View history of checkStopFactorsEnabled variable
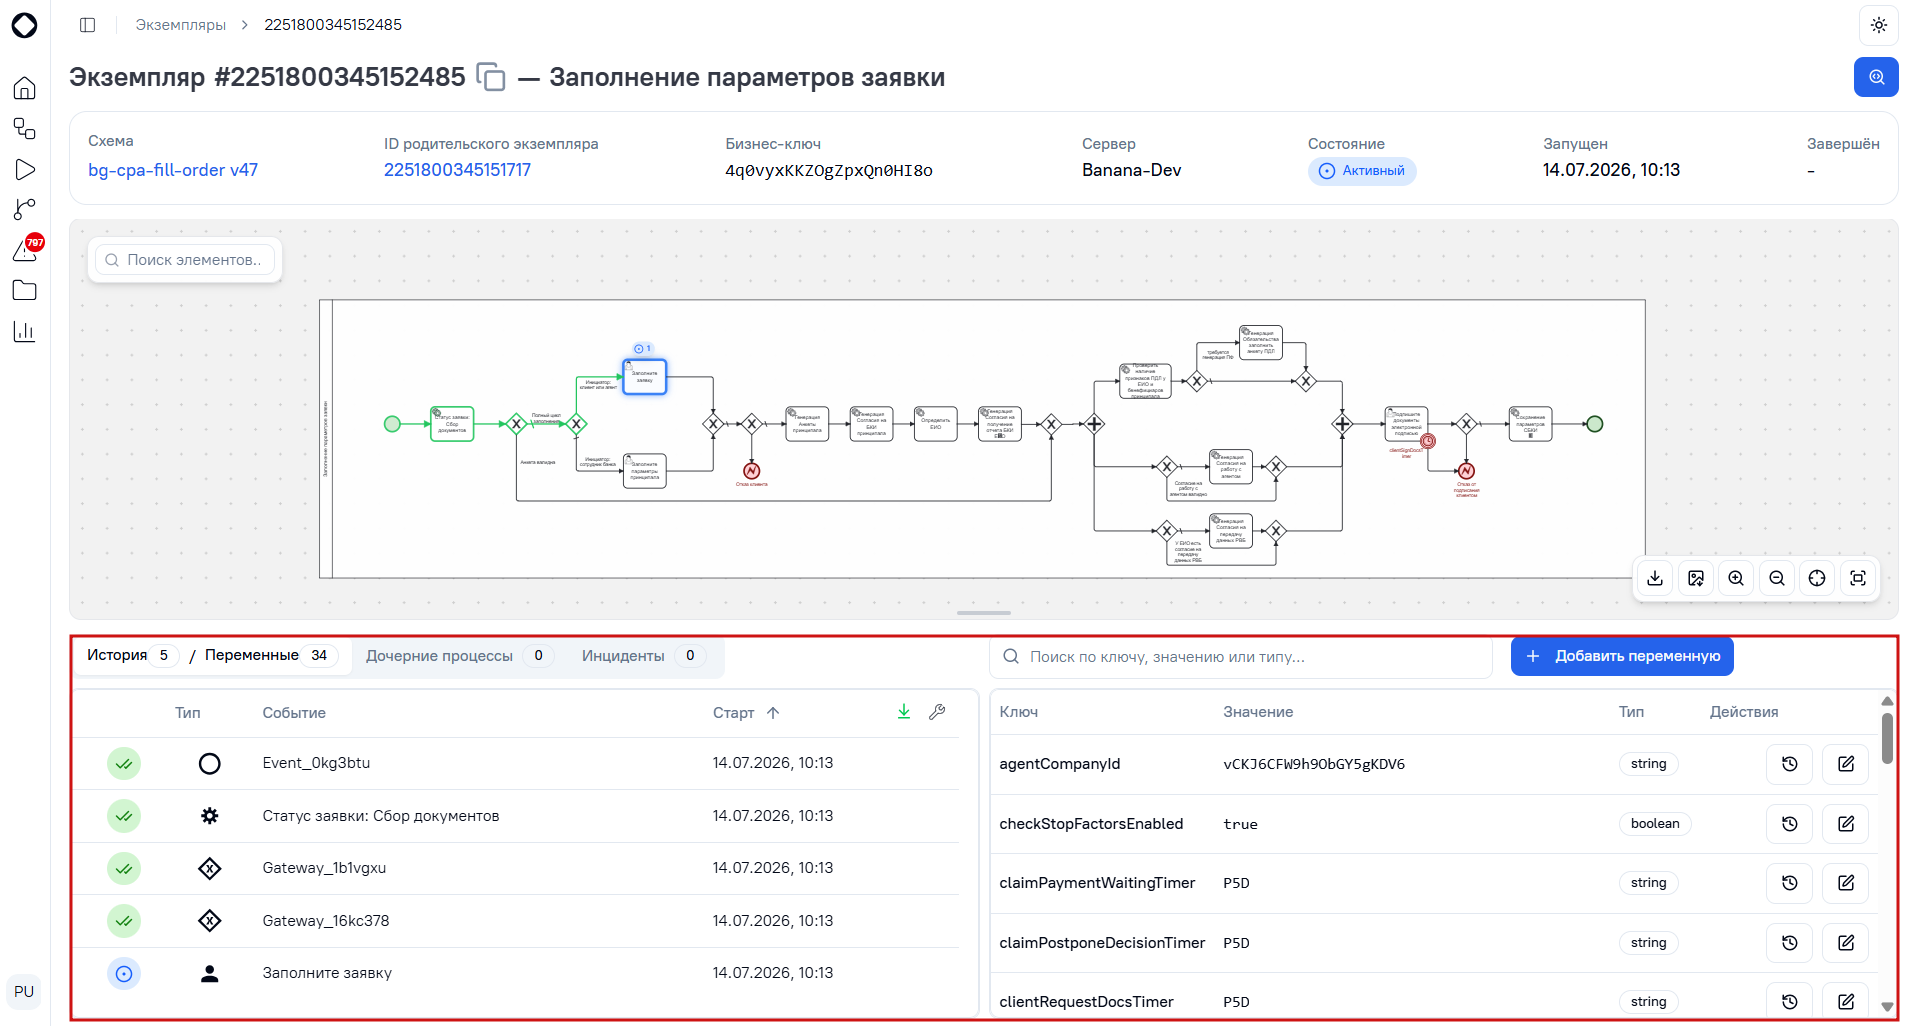The image size is (1912, 1026). pyautogui.click(x=1790, y=824)
